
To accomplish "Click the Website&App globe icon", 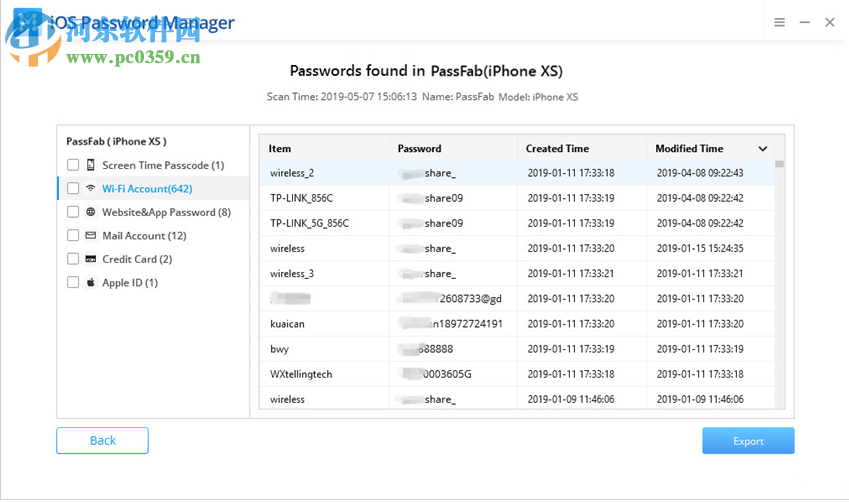I will tap(90, 212).
